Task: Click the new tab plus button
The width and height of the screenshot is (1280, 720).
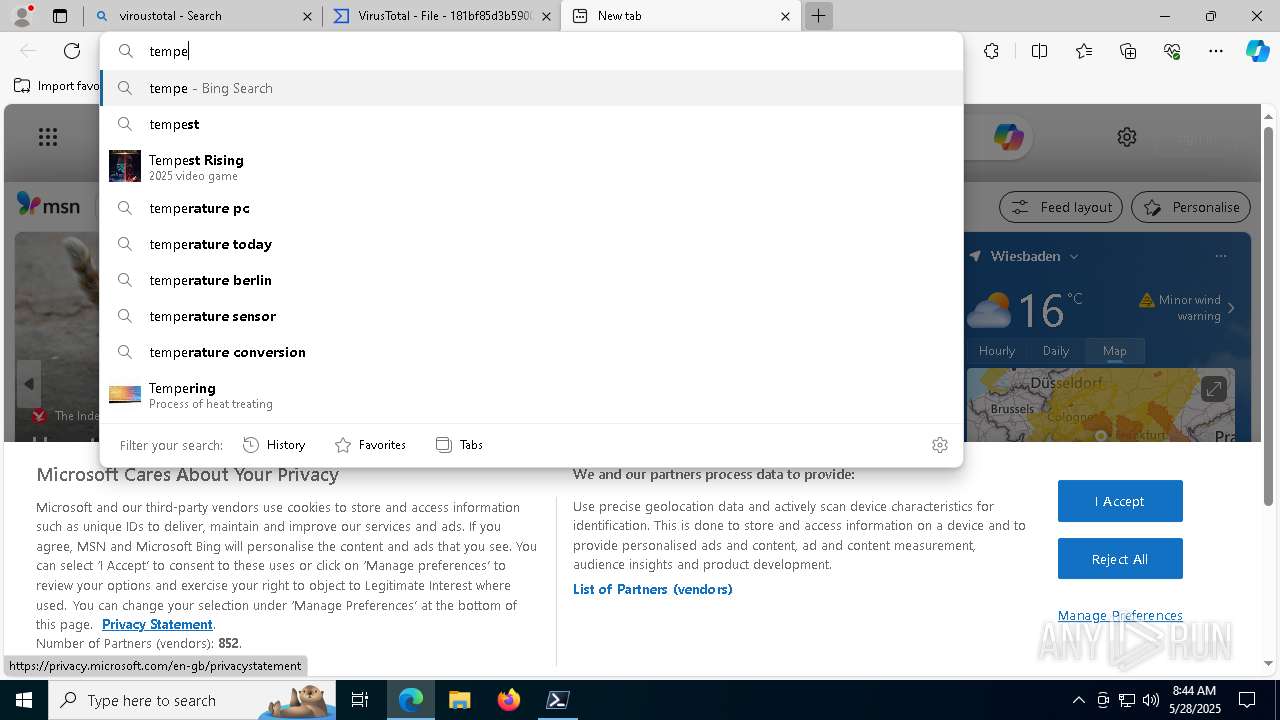Action: [x=818, y=16]
